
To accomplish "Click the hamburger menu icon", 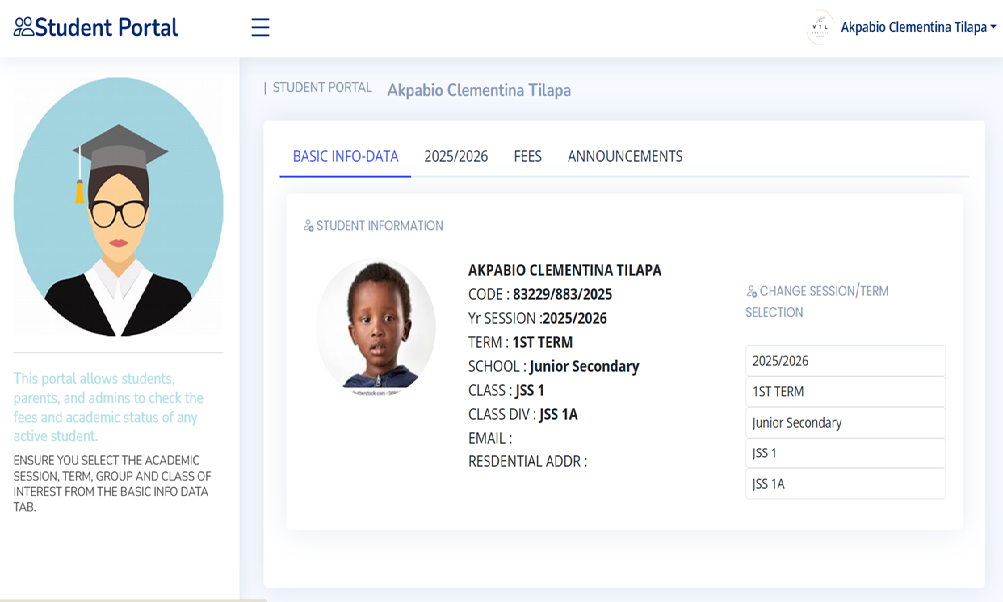I will click(x=260, y=27).
